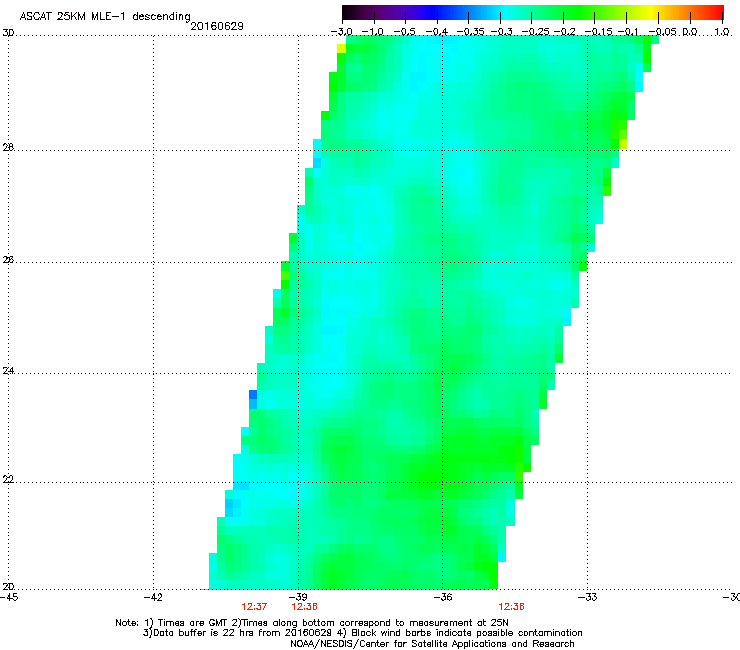Screen dimensions: 740x650
Task: Click note "1) Times are GMT"
Action: point(187,623)
